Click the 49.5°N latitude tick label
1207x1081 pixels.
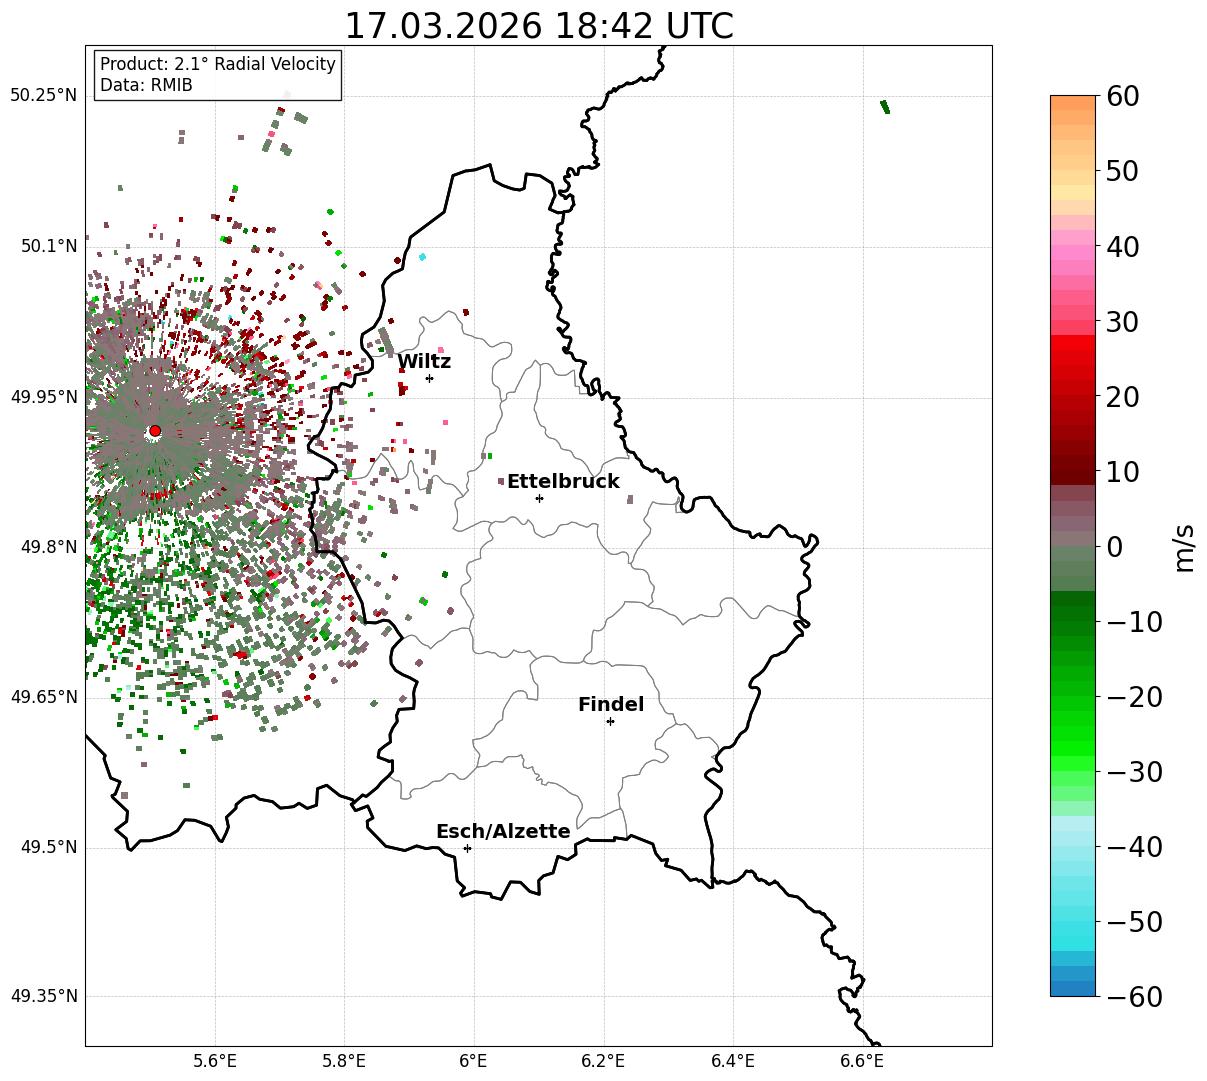click(x=48, y=847)
